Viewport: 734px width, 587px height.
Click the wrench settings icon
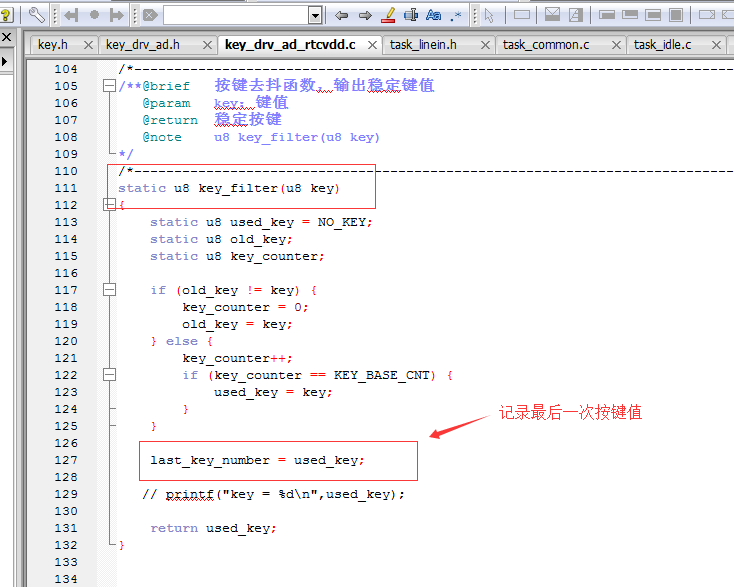[37, 15]
